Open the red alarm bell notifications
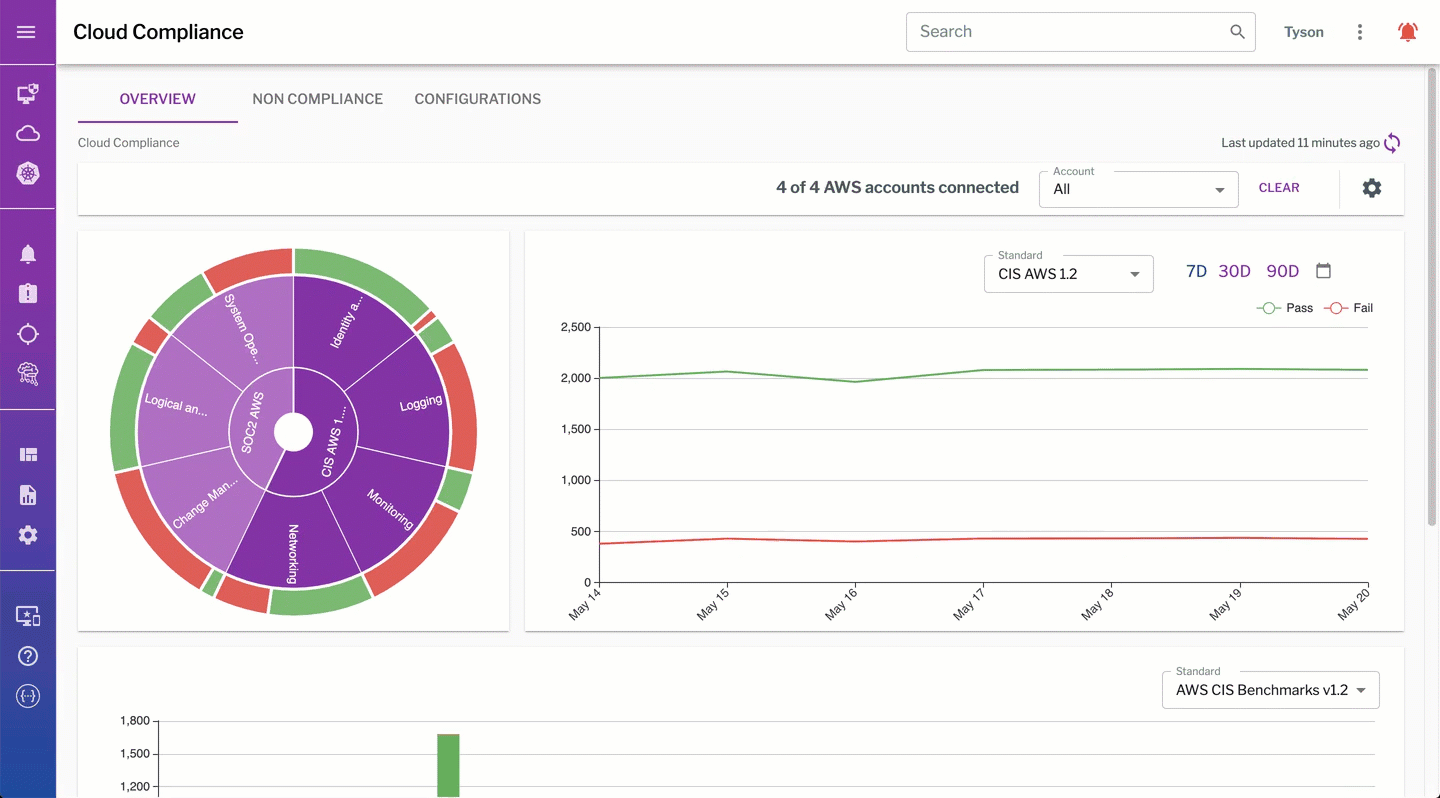 tap(1407, 32)
